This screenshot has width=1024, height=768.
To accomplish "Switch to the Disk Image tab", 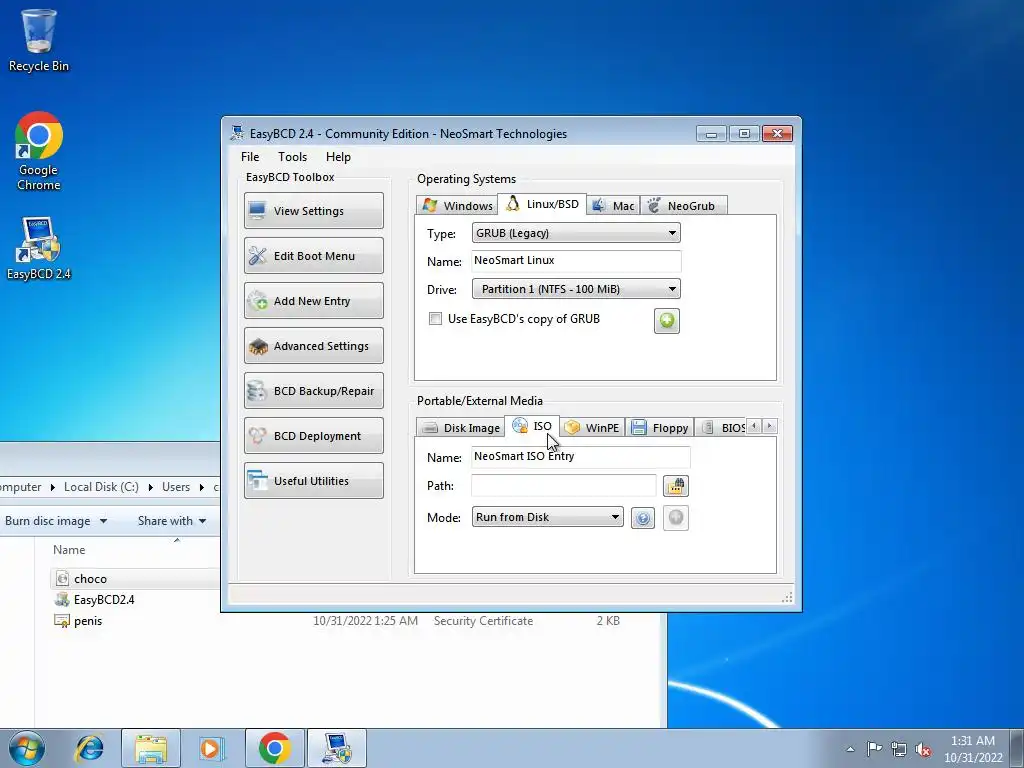I will pos(460,427).
